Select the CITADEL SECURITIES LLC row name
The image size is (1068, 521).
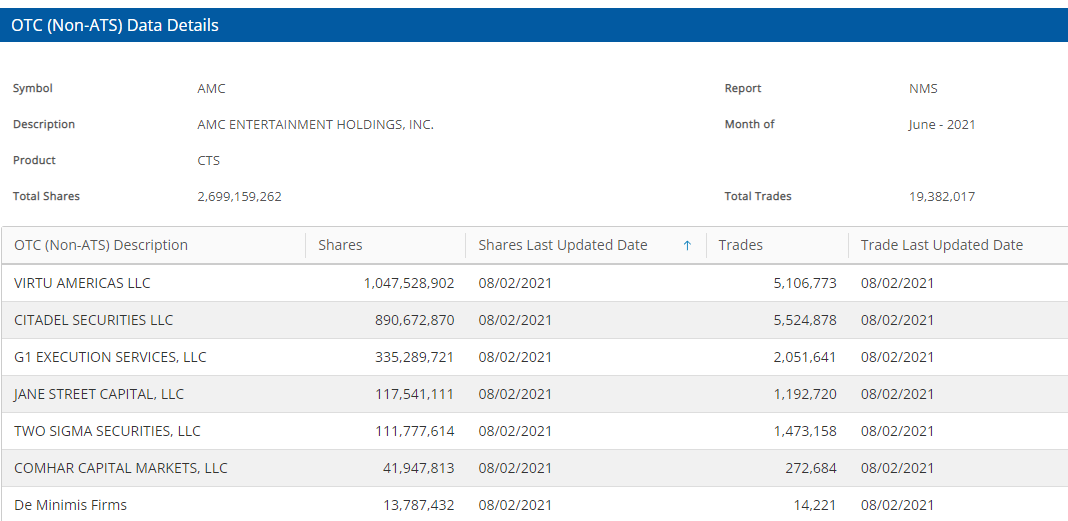tap(93, 320)
